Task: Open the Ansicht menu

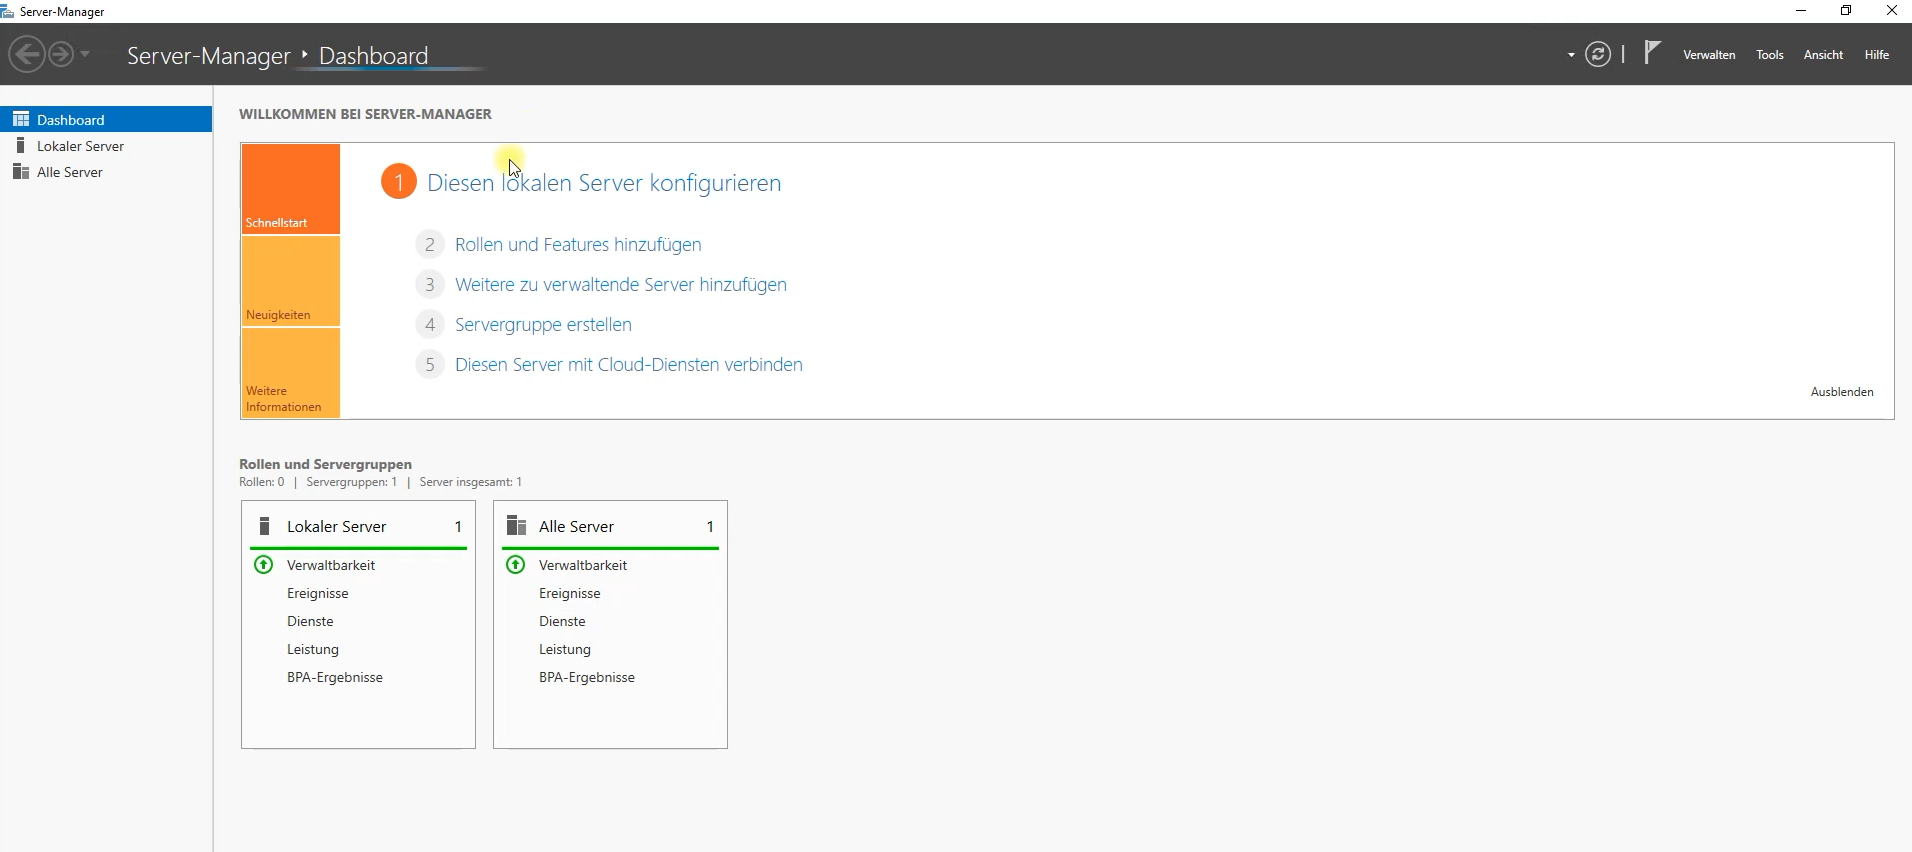Action: (x=1823, y=55)
